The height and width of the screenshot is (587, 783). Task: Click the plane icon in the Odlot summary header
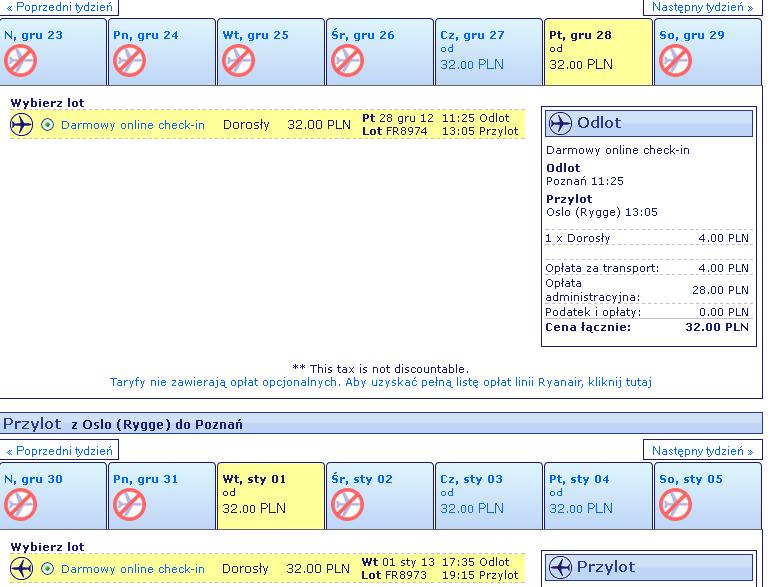[x=560, y=123]
